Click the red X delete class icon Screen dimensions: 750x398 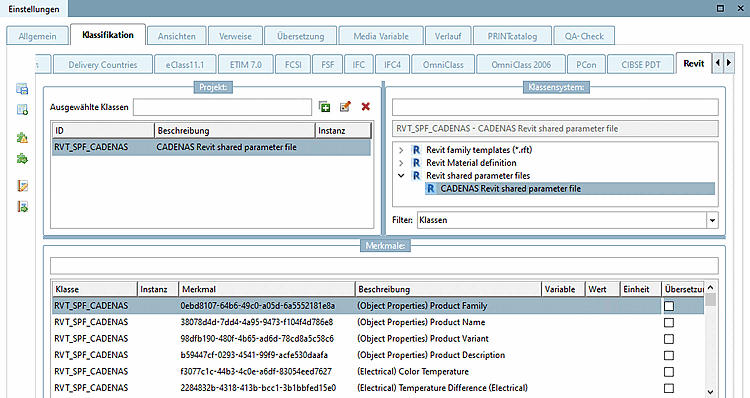(365, 107)
